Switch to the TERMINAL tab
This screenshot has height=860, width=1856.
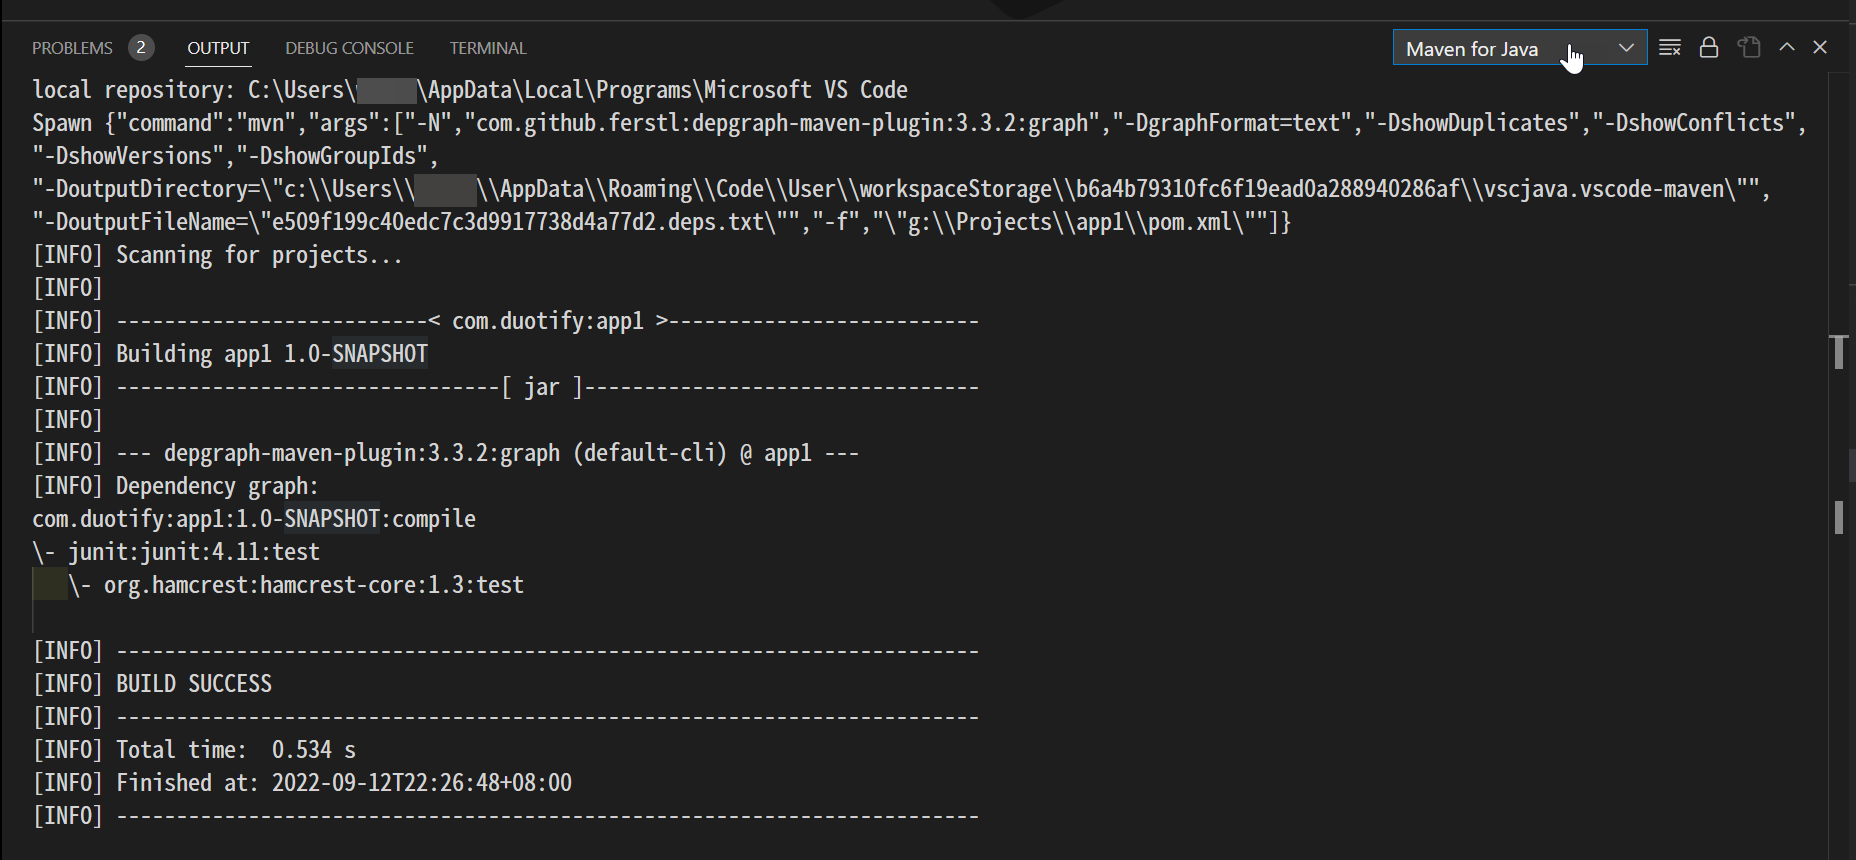pos(487,48)
